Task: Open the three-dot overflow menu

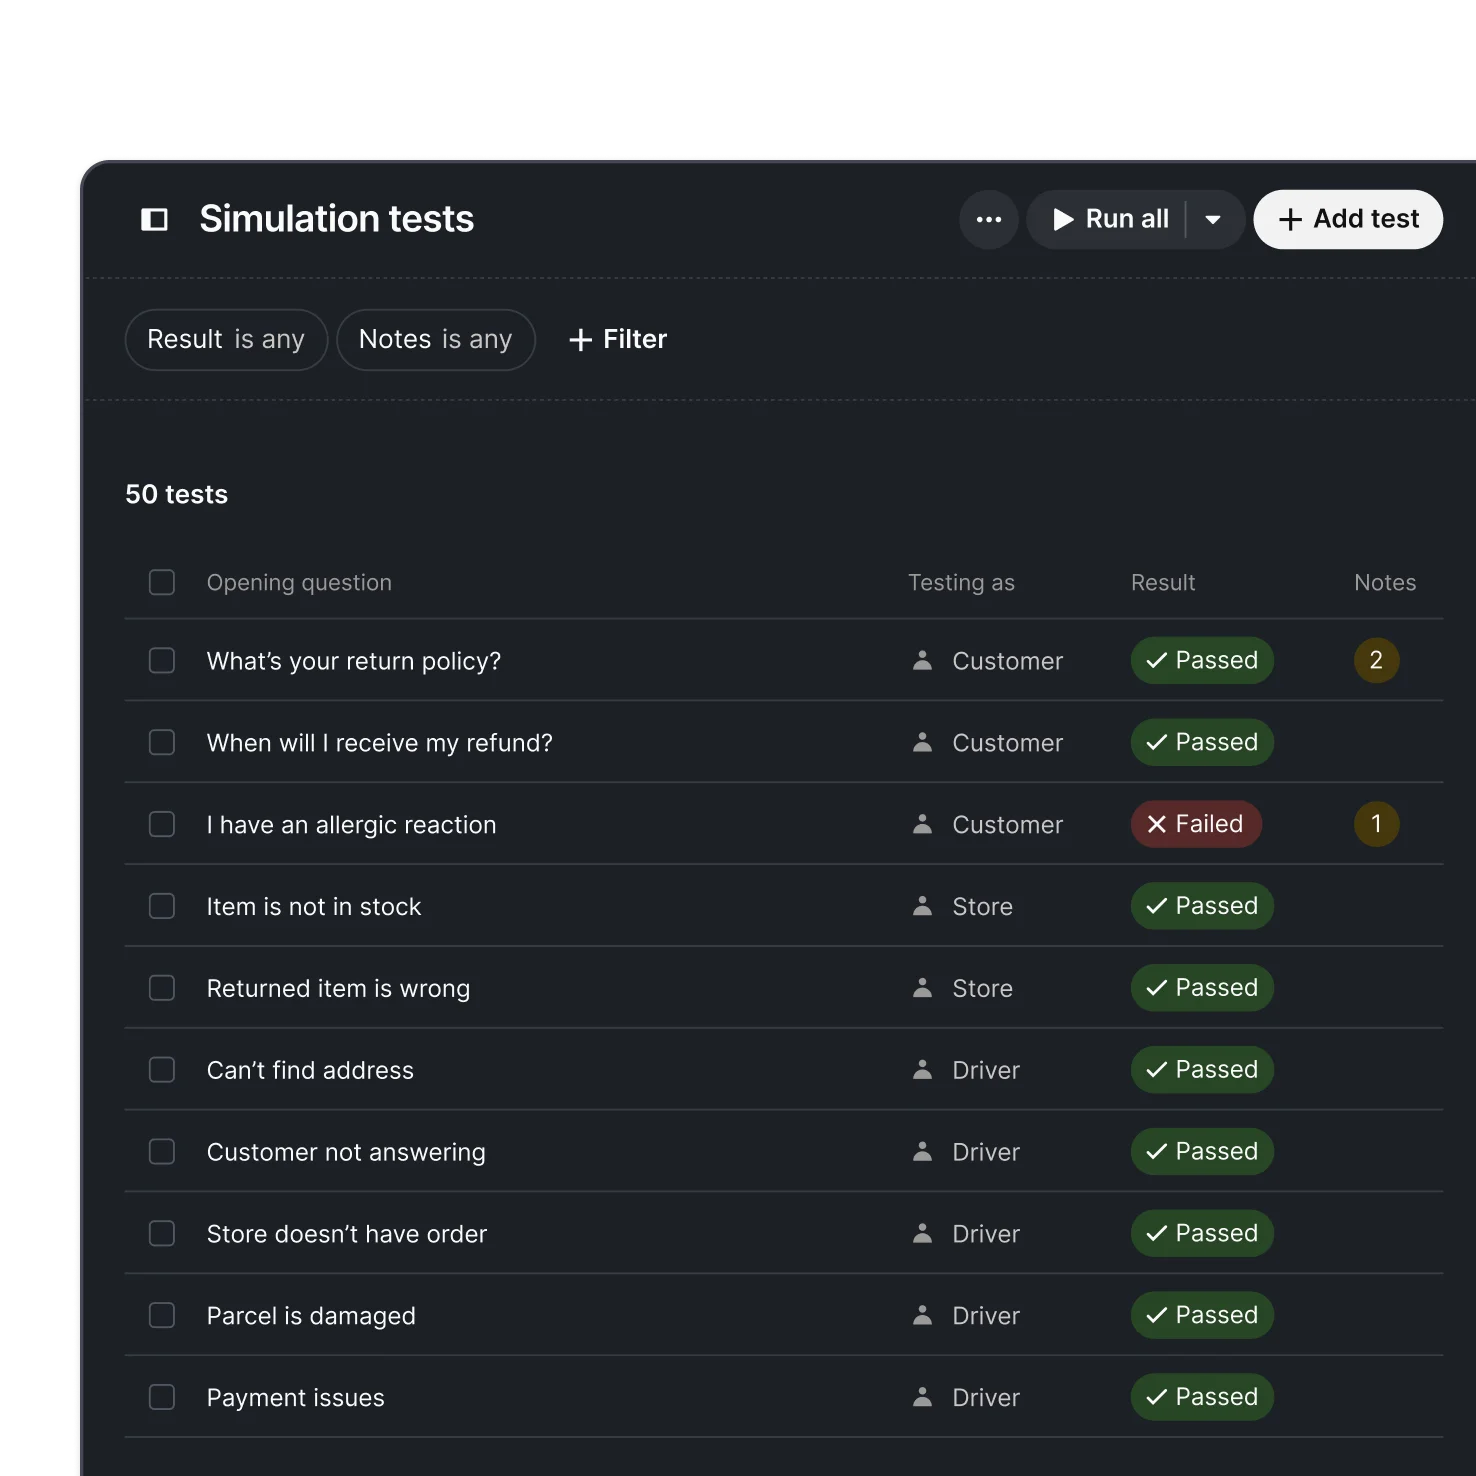Action: [x=988, y=219]
